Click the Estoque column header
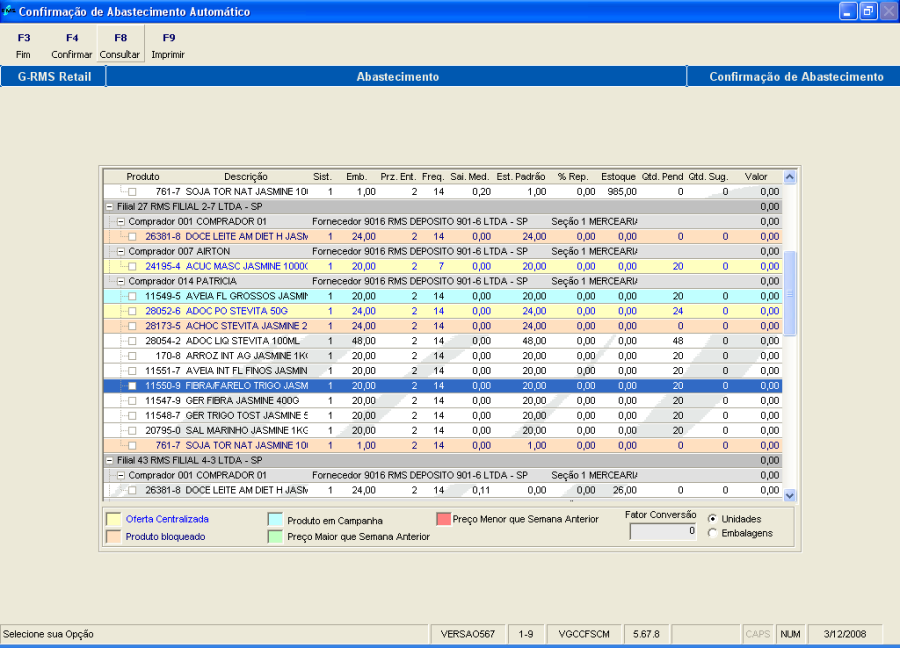 618,177
